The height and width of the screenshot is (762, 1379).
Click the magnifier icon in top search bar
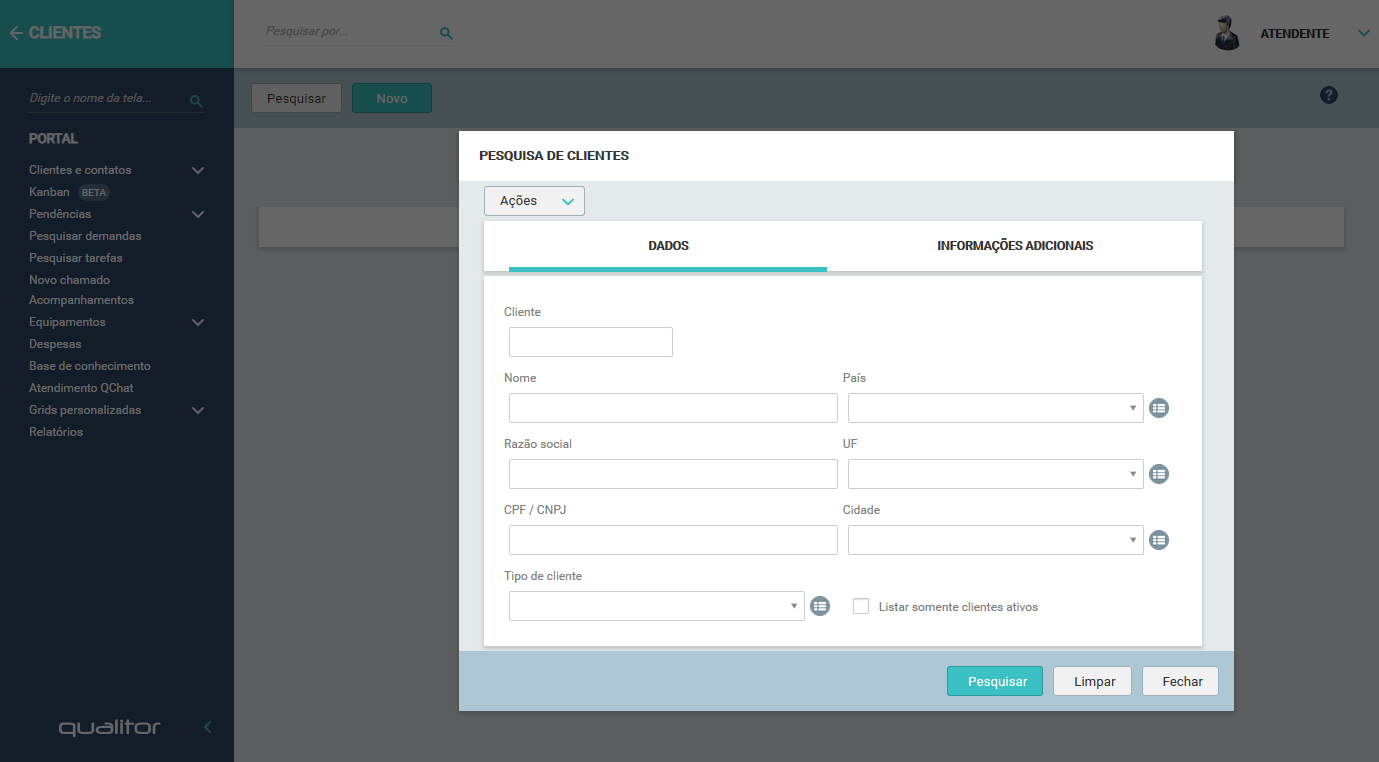[x=446, y=33]
